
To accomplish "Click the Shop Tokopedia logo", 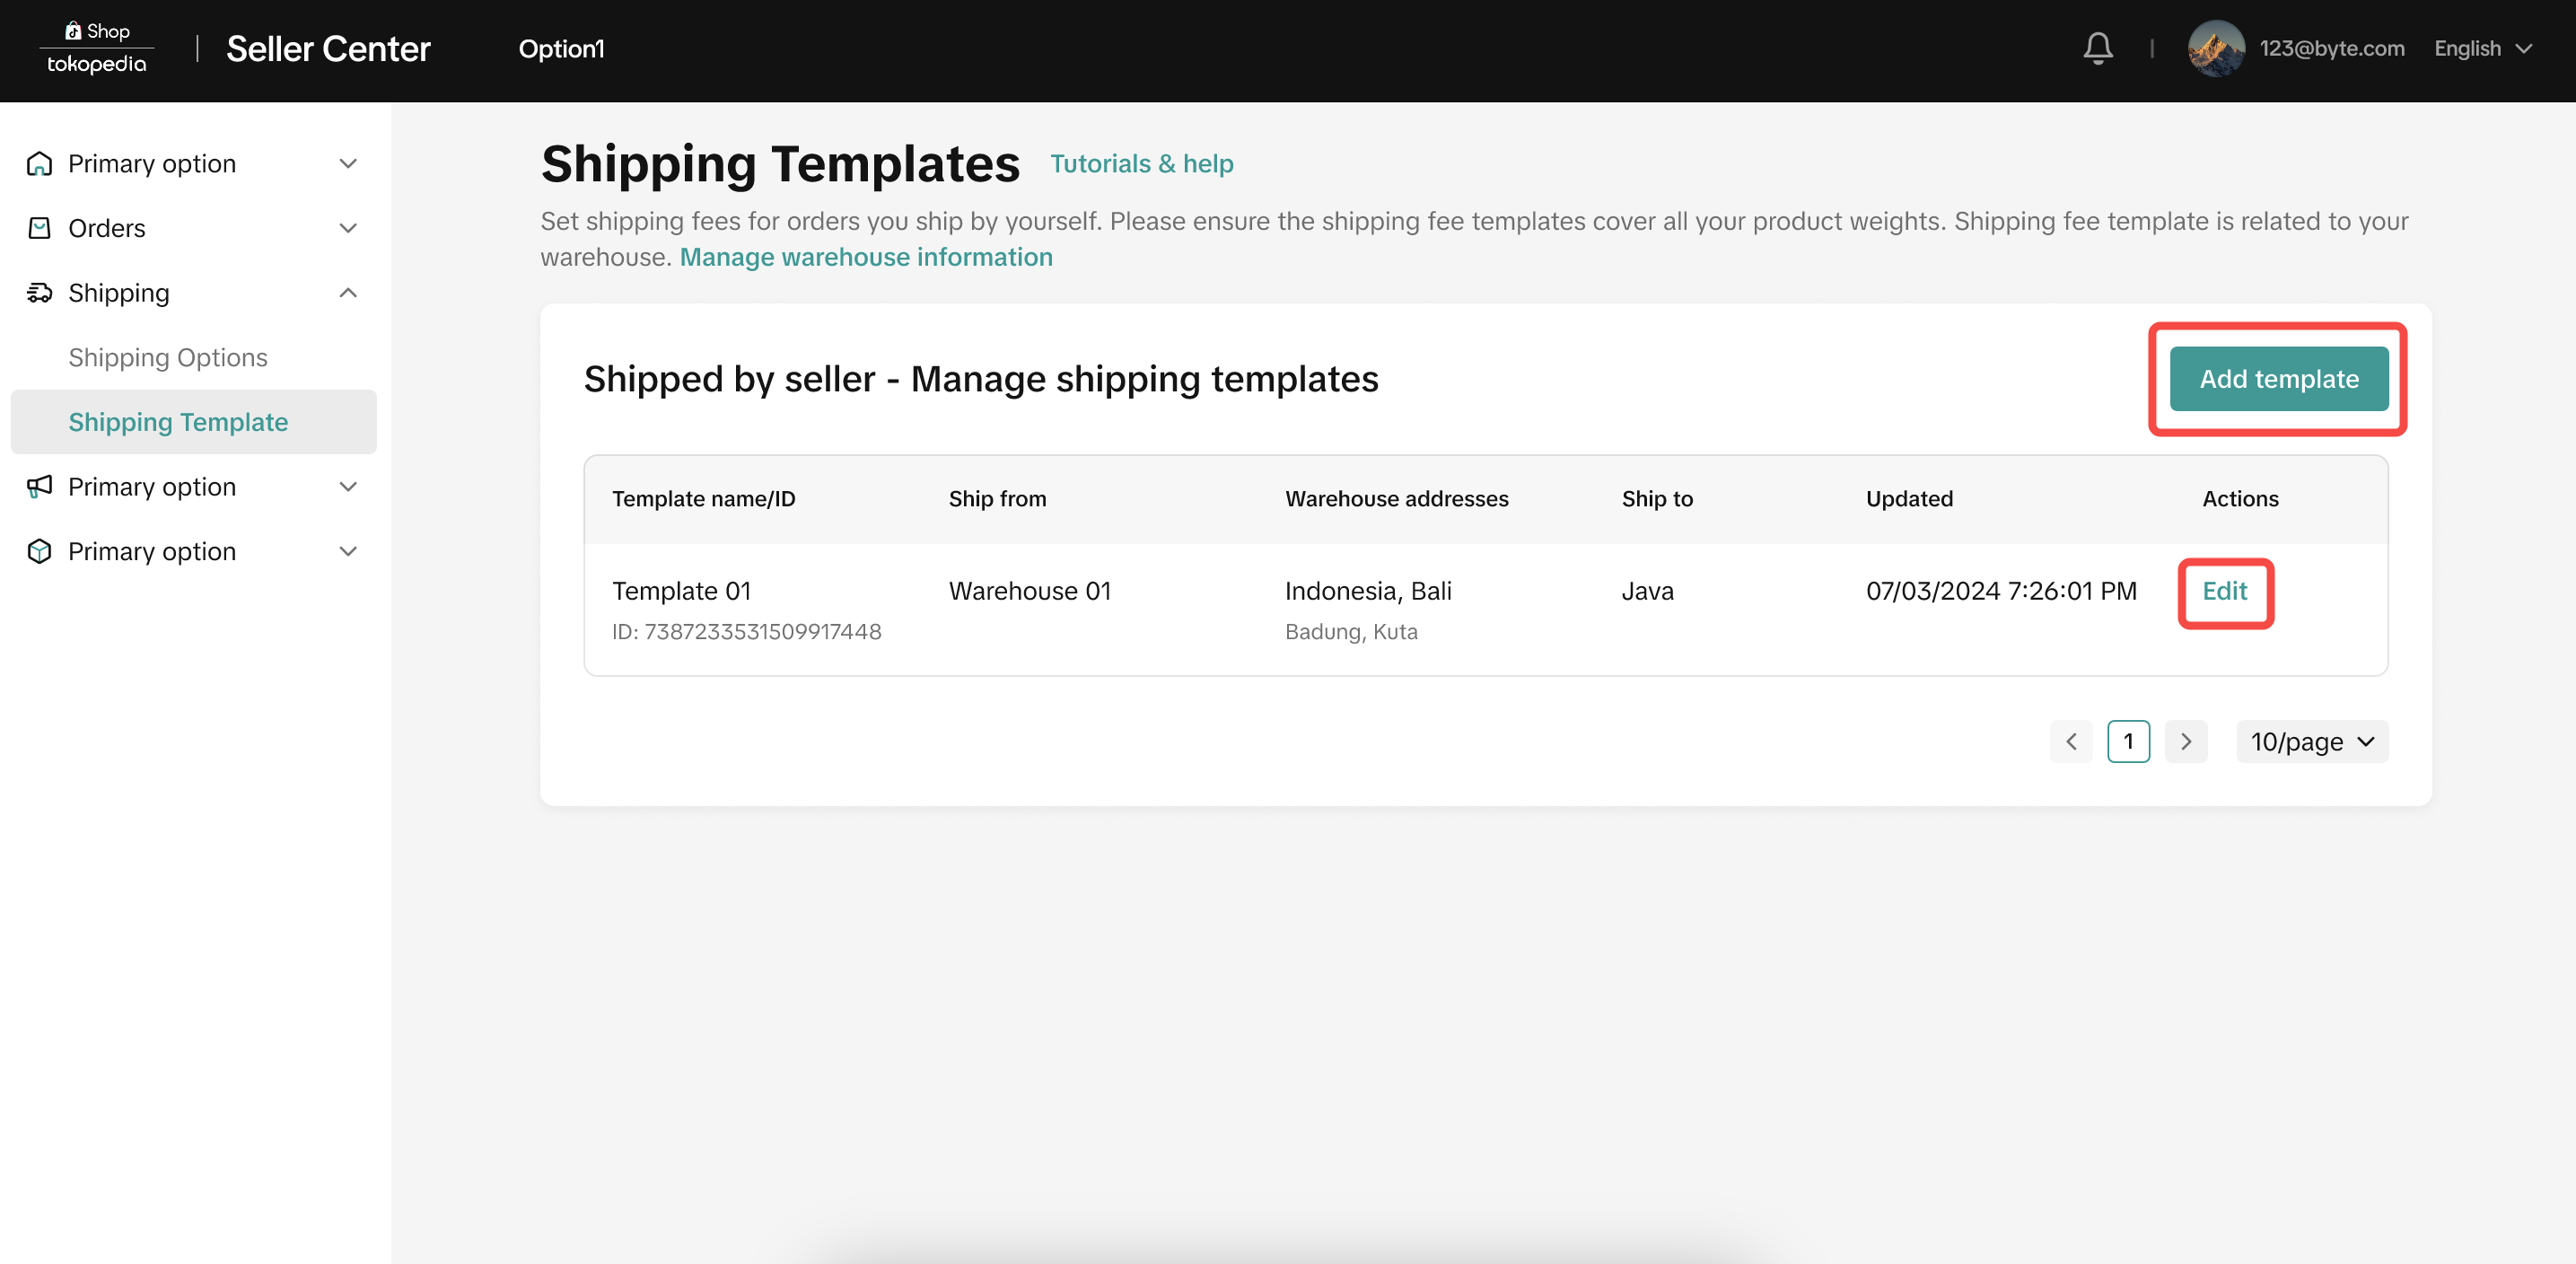I will coord(96,48).
